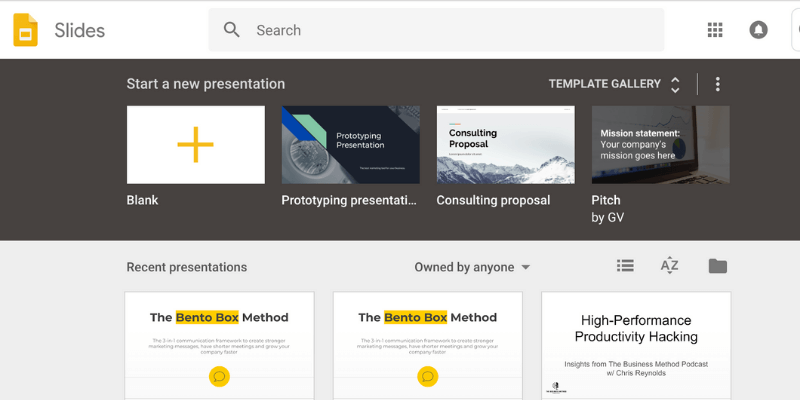
Task: Create a new Blank presentation
Action: click(196, 145)
